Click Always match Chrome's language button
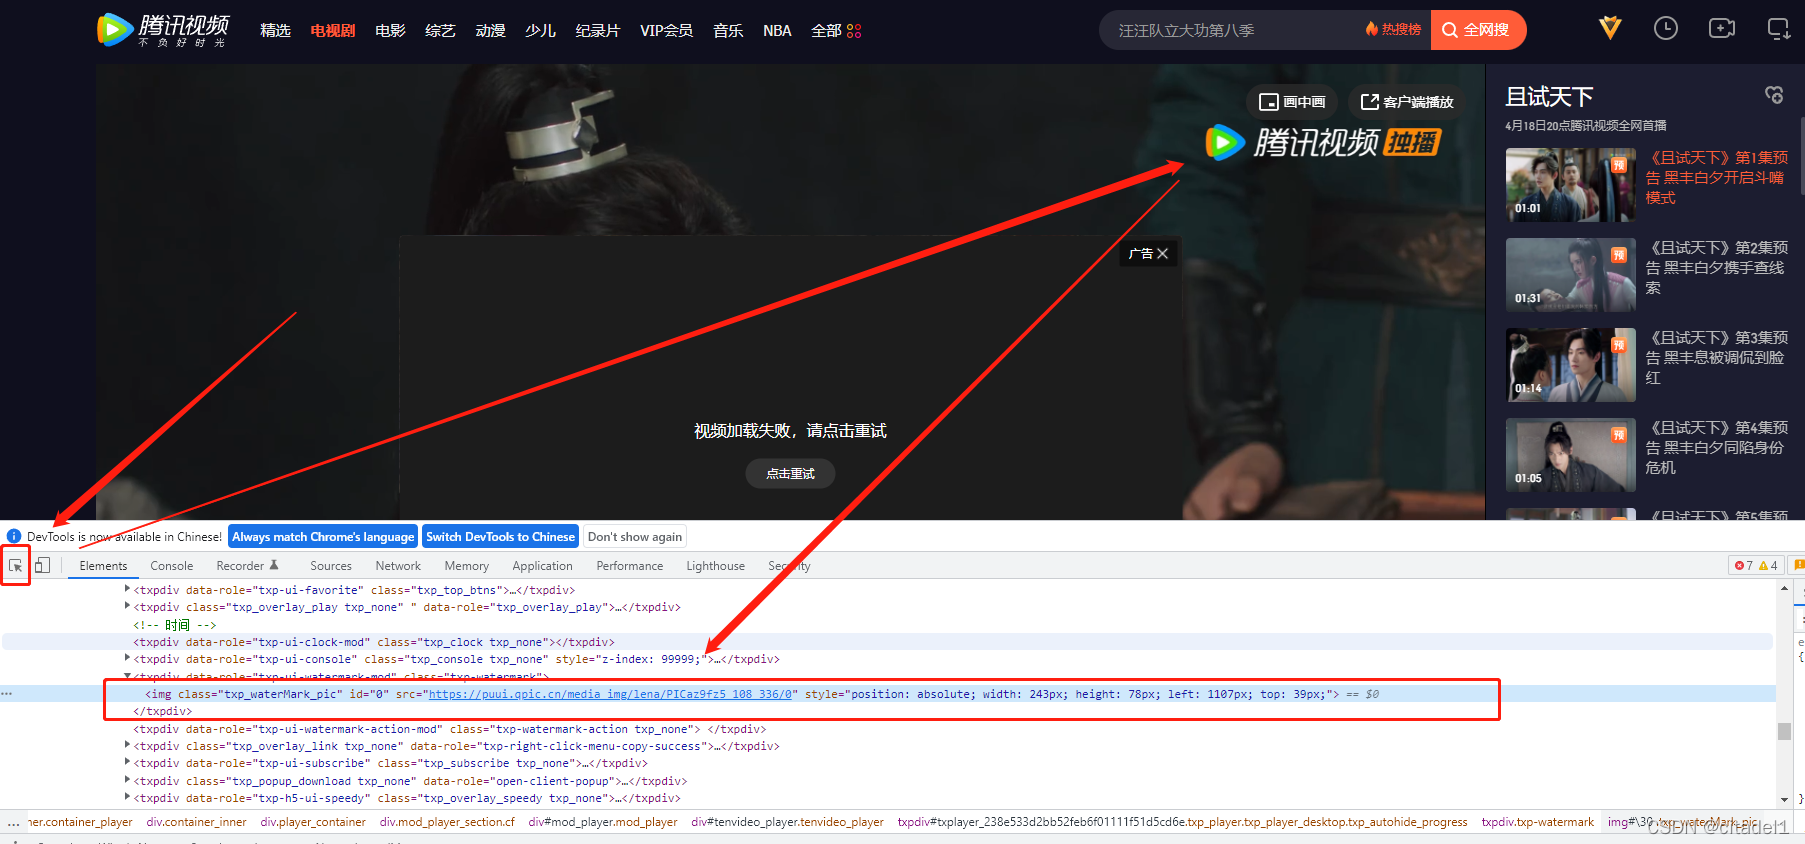The width and height of the screenshot is (1805, 844). 323,537
